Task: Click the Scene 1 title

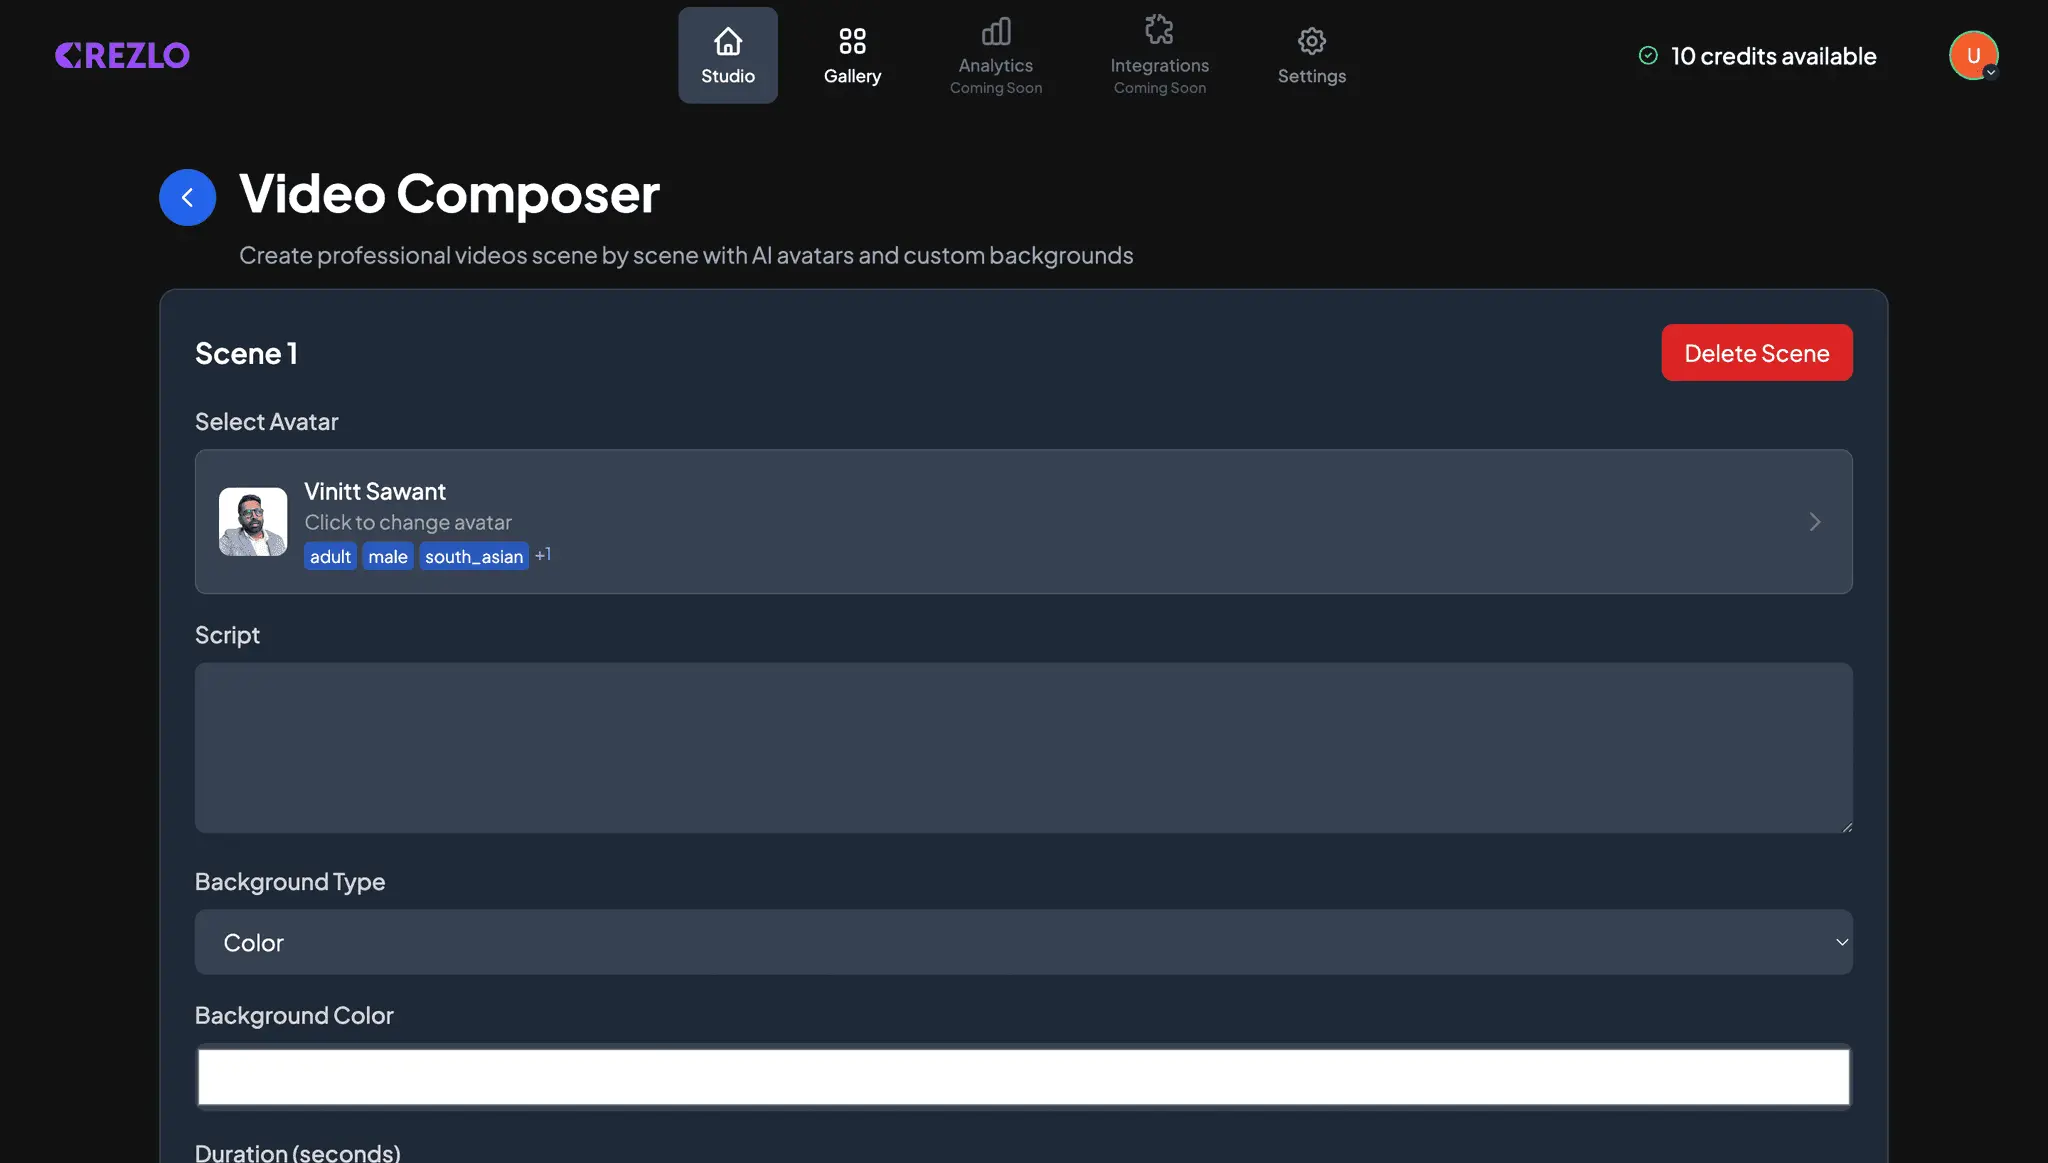Action: 246,353
